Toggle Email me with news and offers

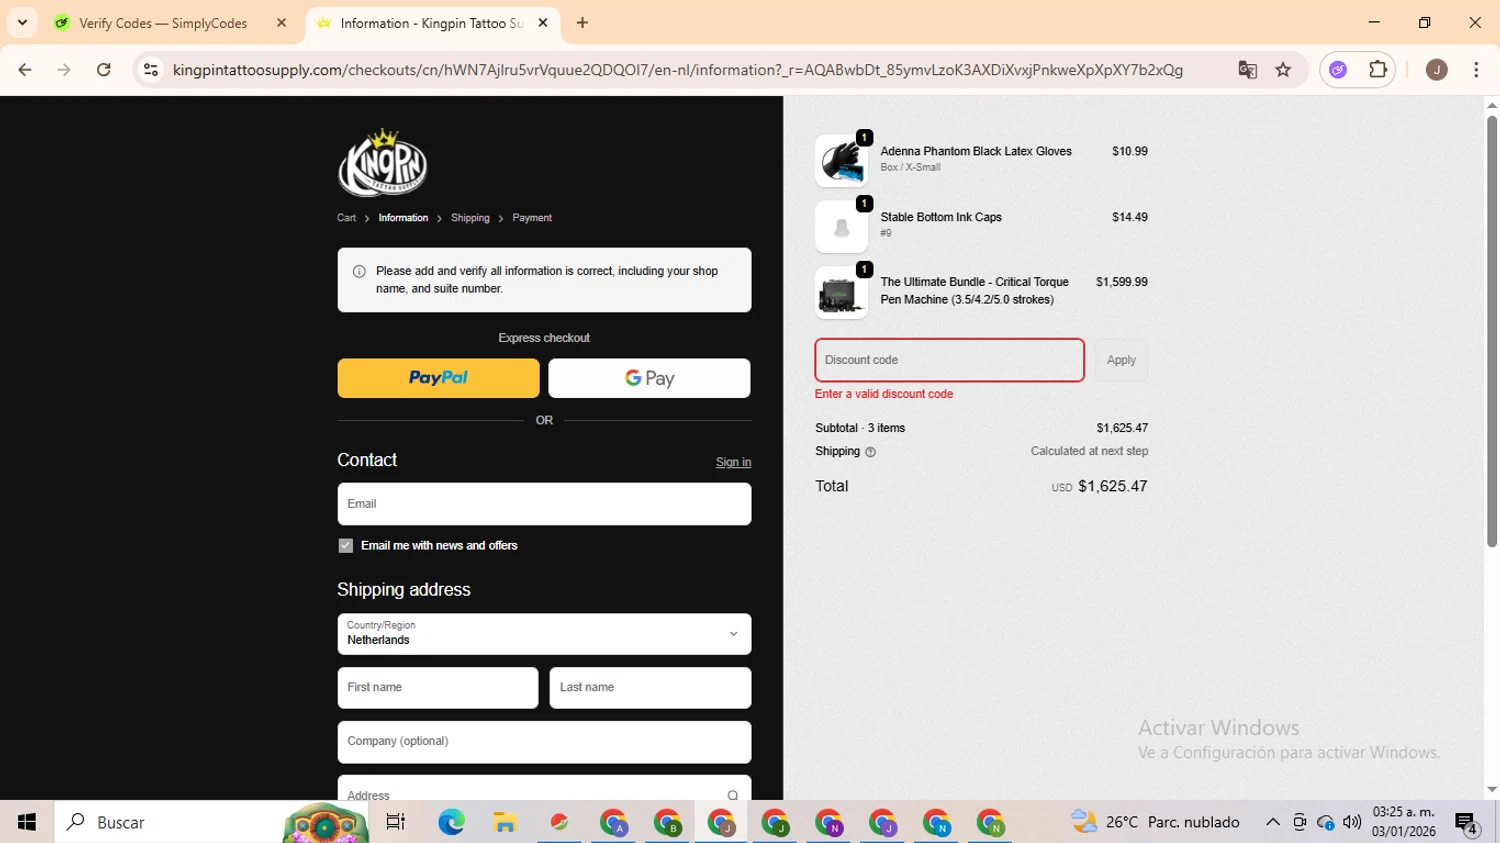click(x=346, y=546)
